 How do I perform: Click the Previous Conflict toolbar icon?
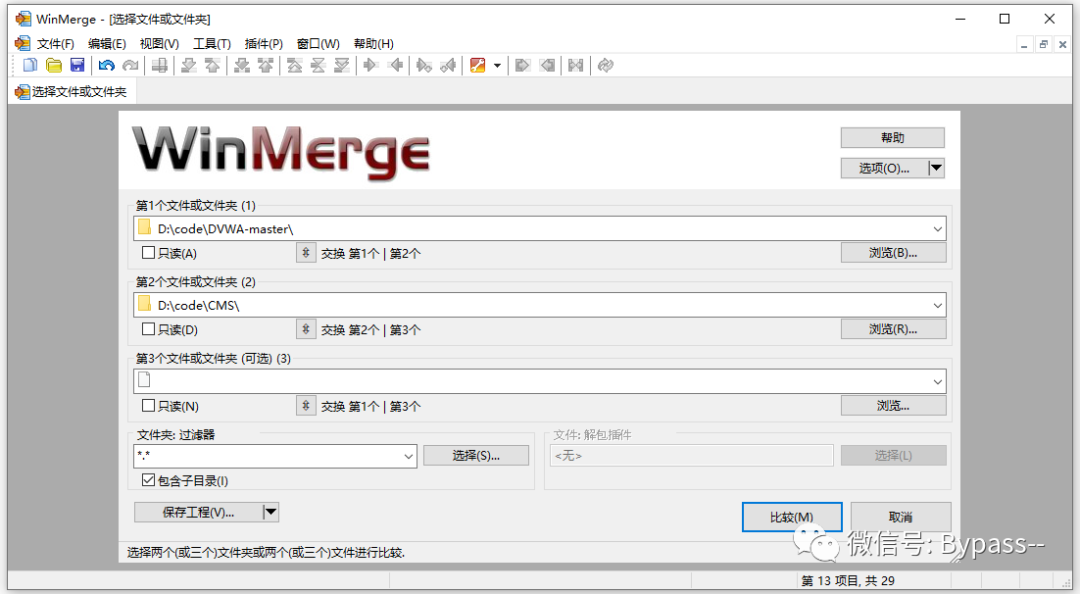265,65
